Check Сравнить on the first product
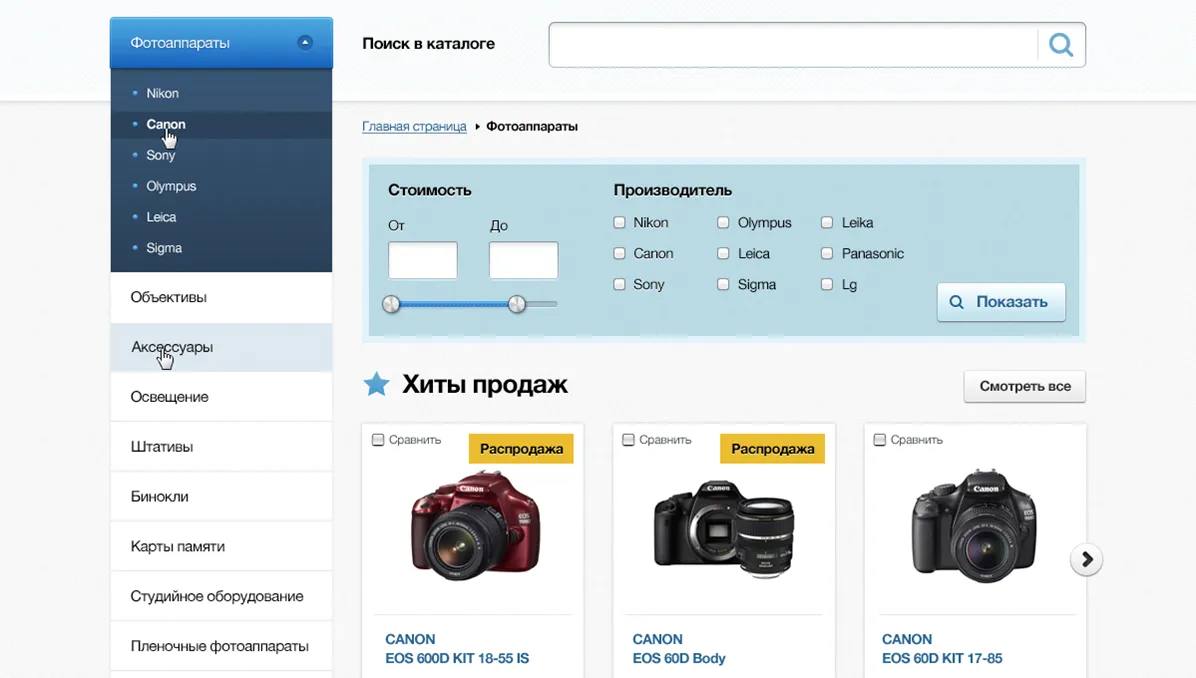 coord(378,440)
